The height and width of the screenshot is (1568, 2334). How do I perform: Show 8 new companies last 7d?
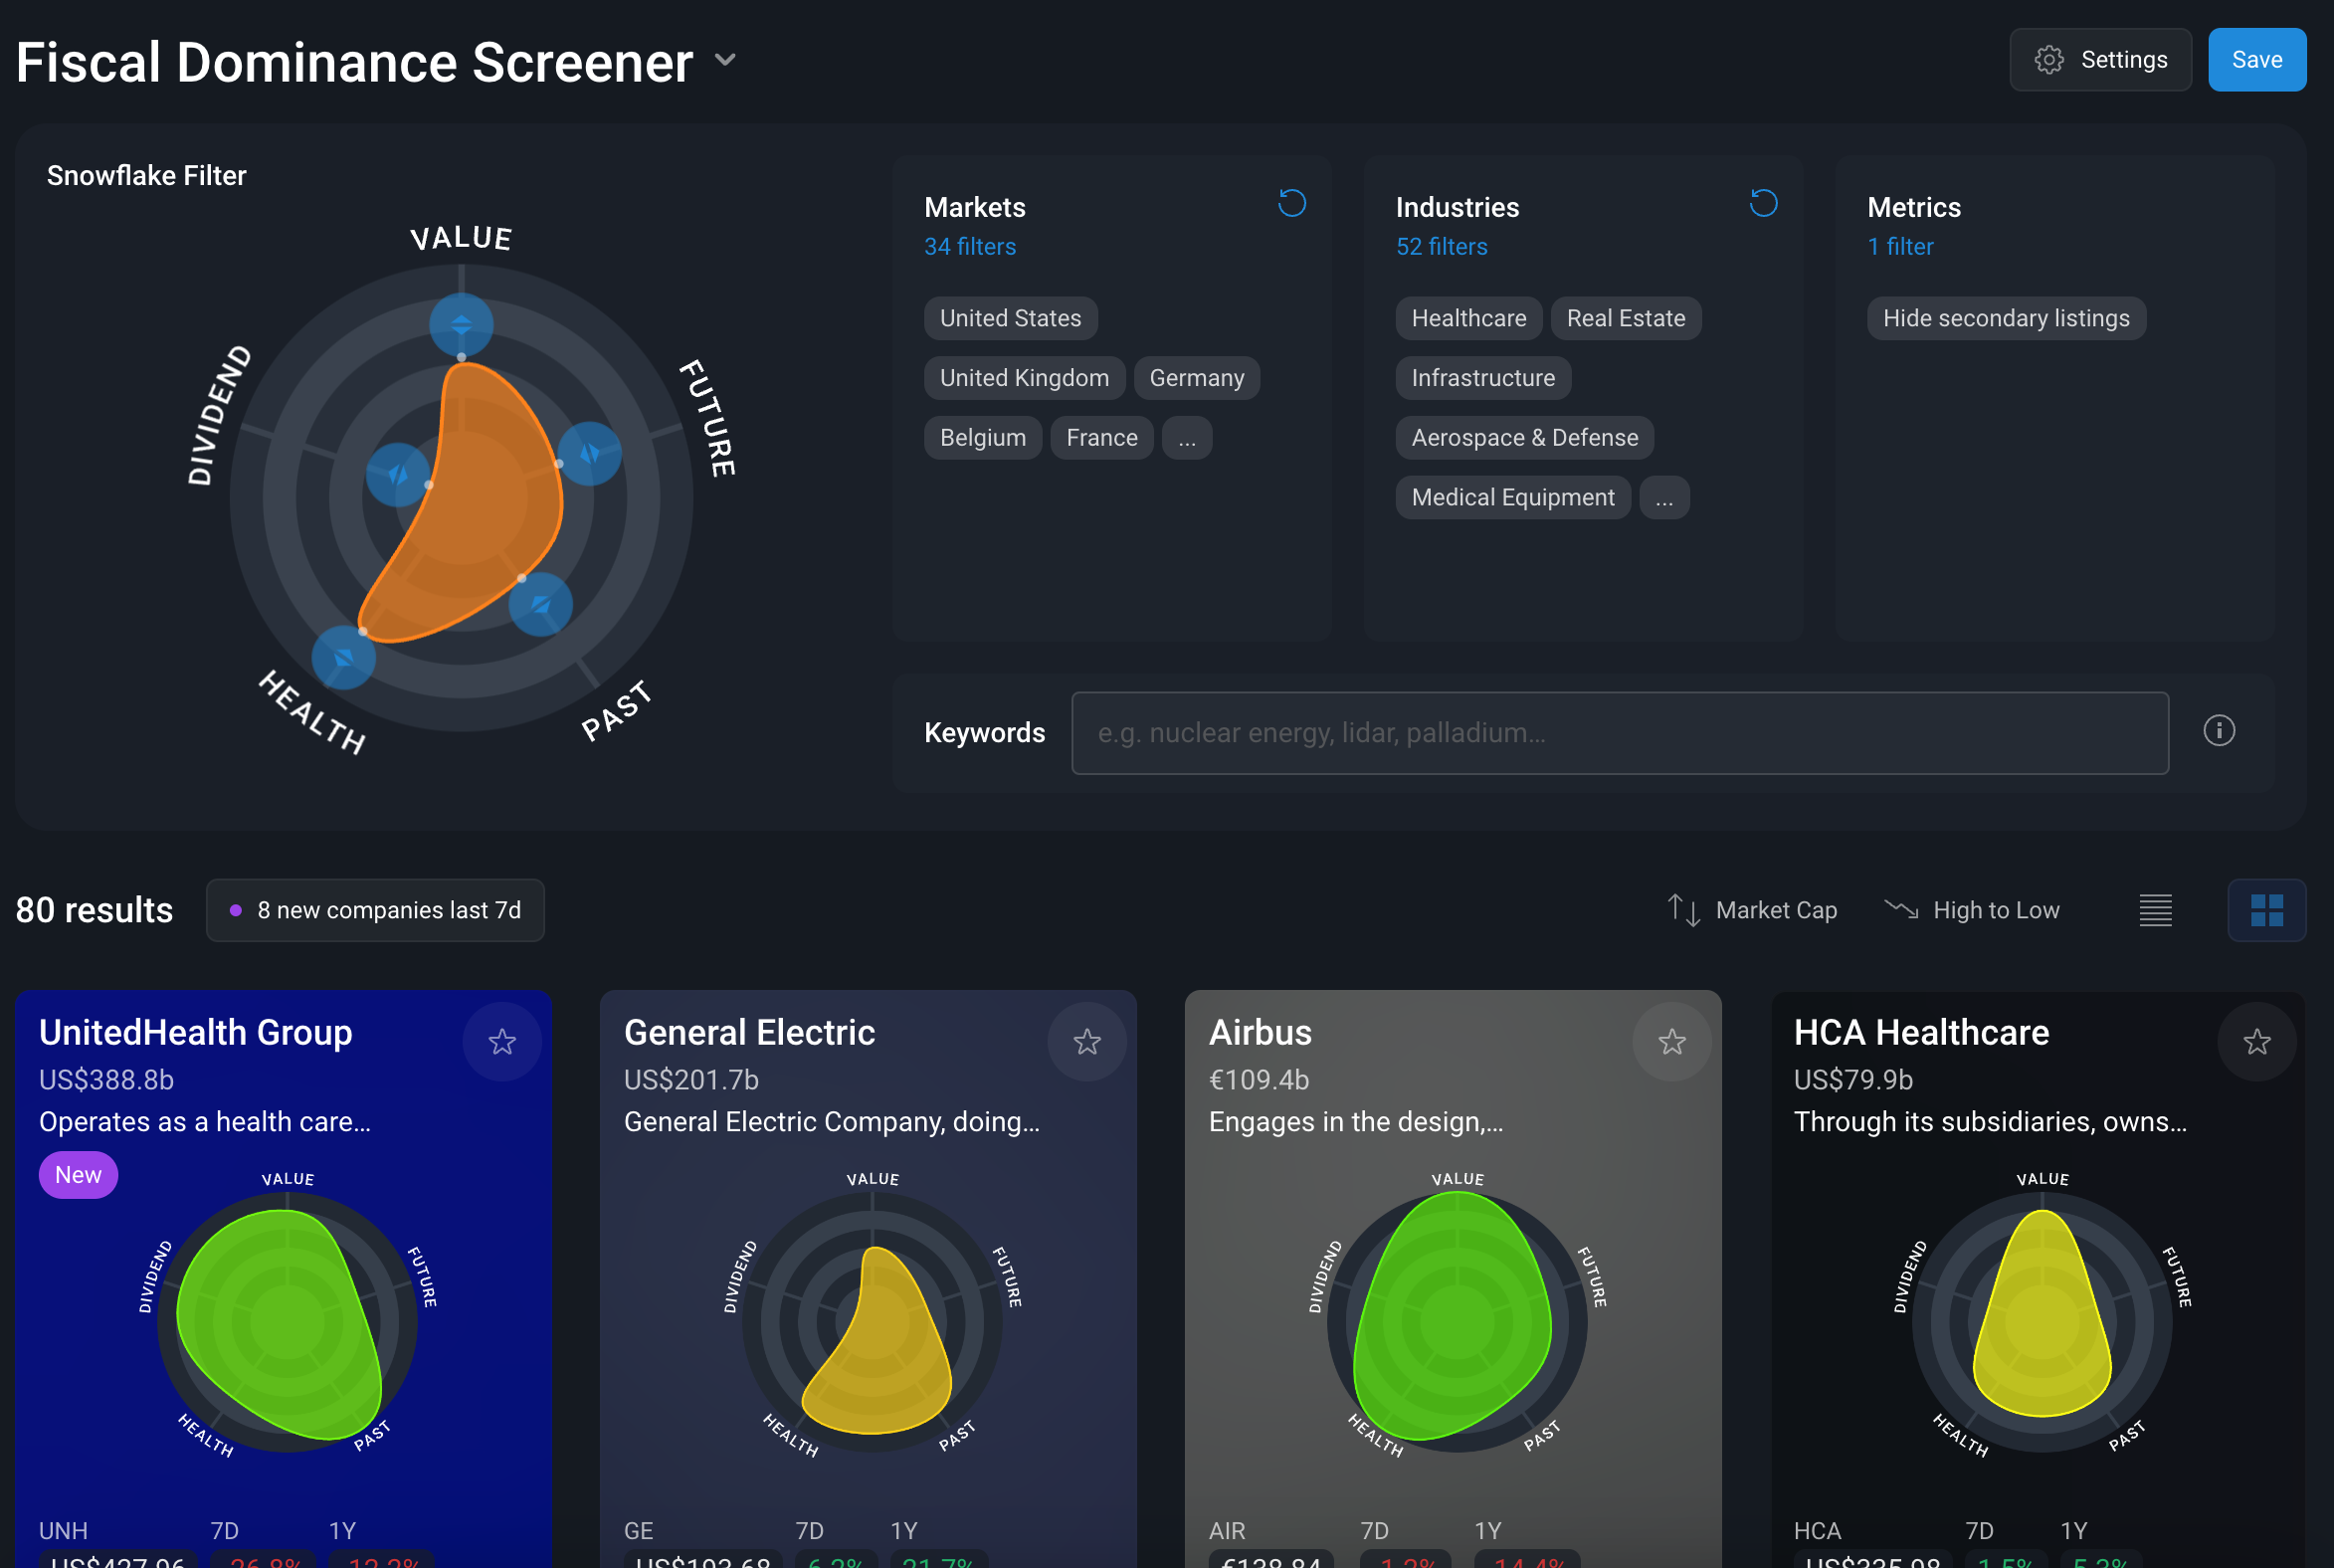[375, 910]
